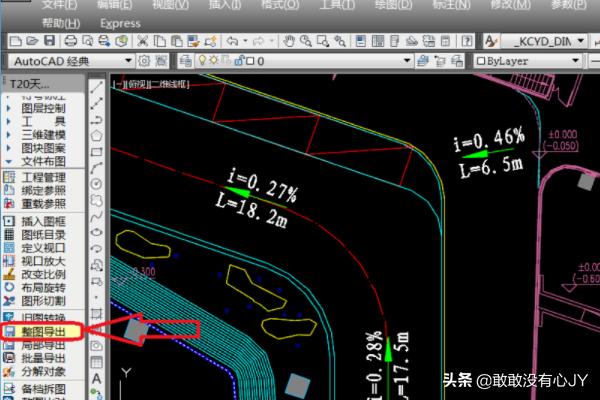Click the Copy icon in toolbar
Viewport: 600px width, 400px height.
click(x=160, y=41)
